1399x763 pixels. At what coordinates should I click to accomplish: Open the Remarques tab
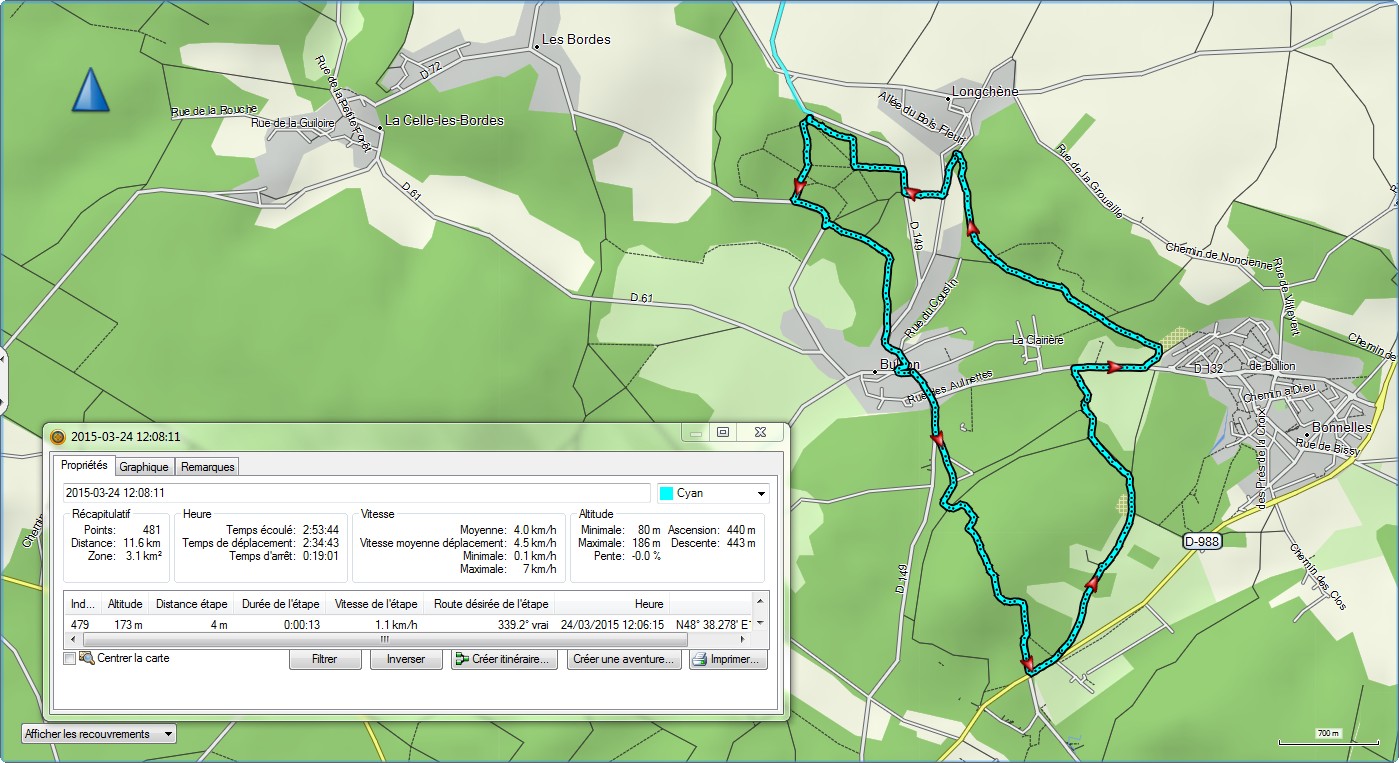coord(207,467)
